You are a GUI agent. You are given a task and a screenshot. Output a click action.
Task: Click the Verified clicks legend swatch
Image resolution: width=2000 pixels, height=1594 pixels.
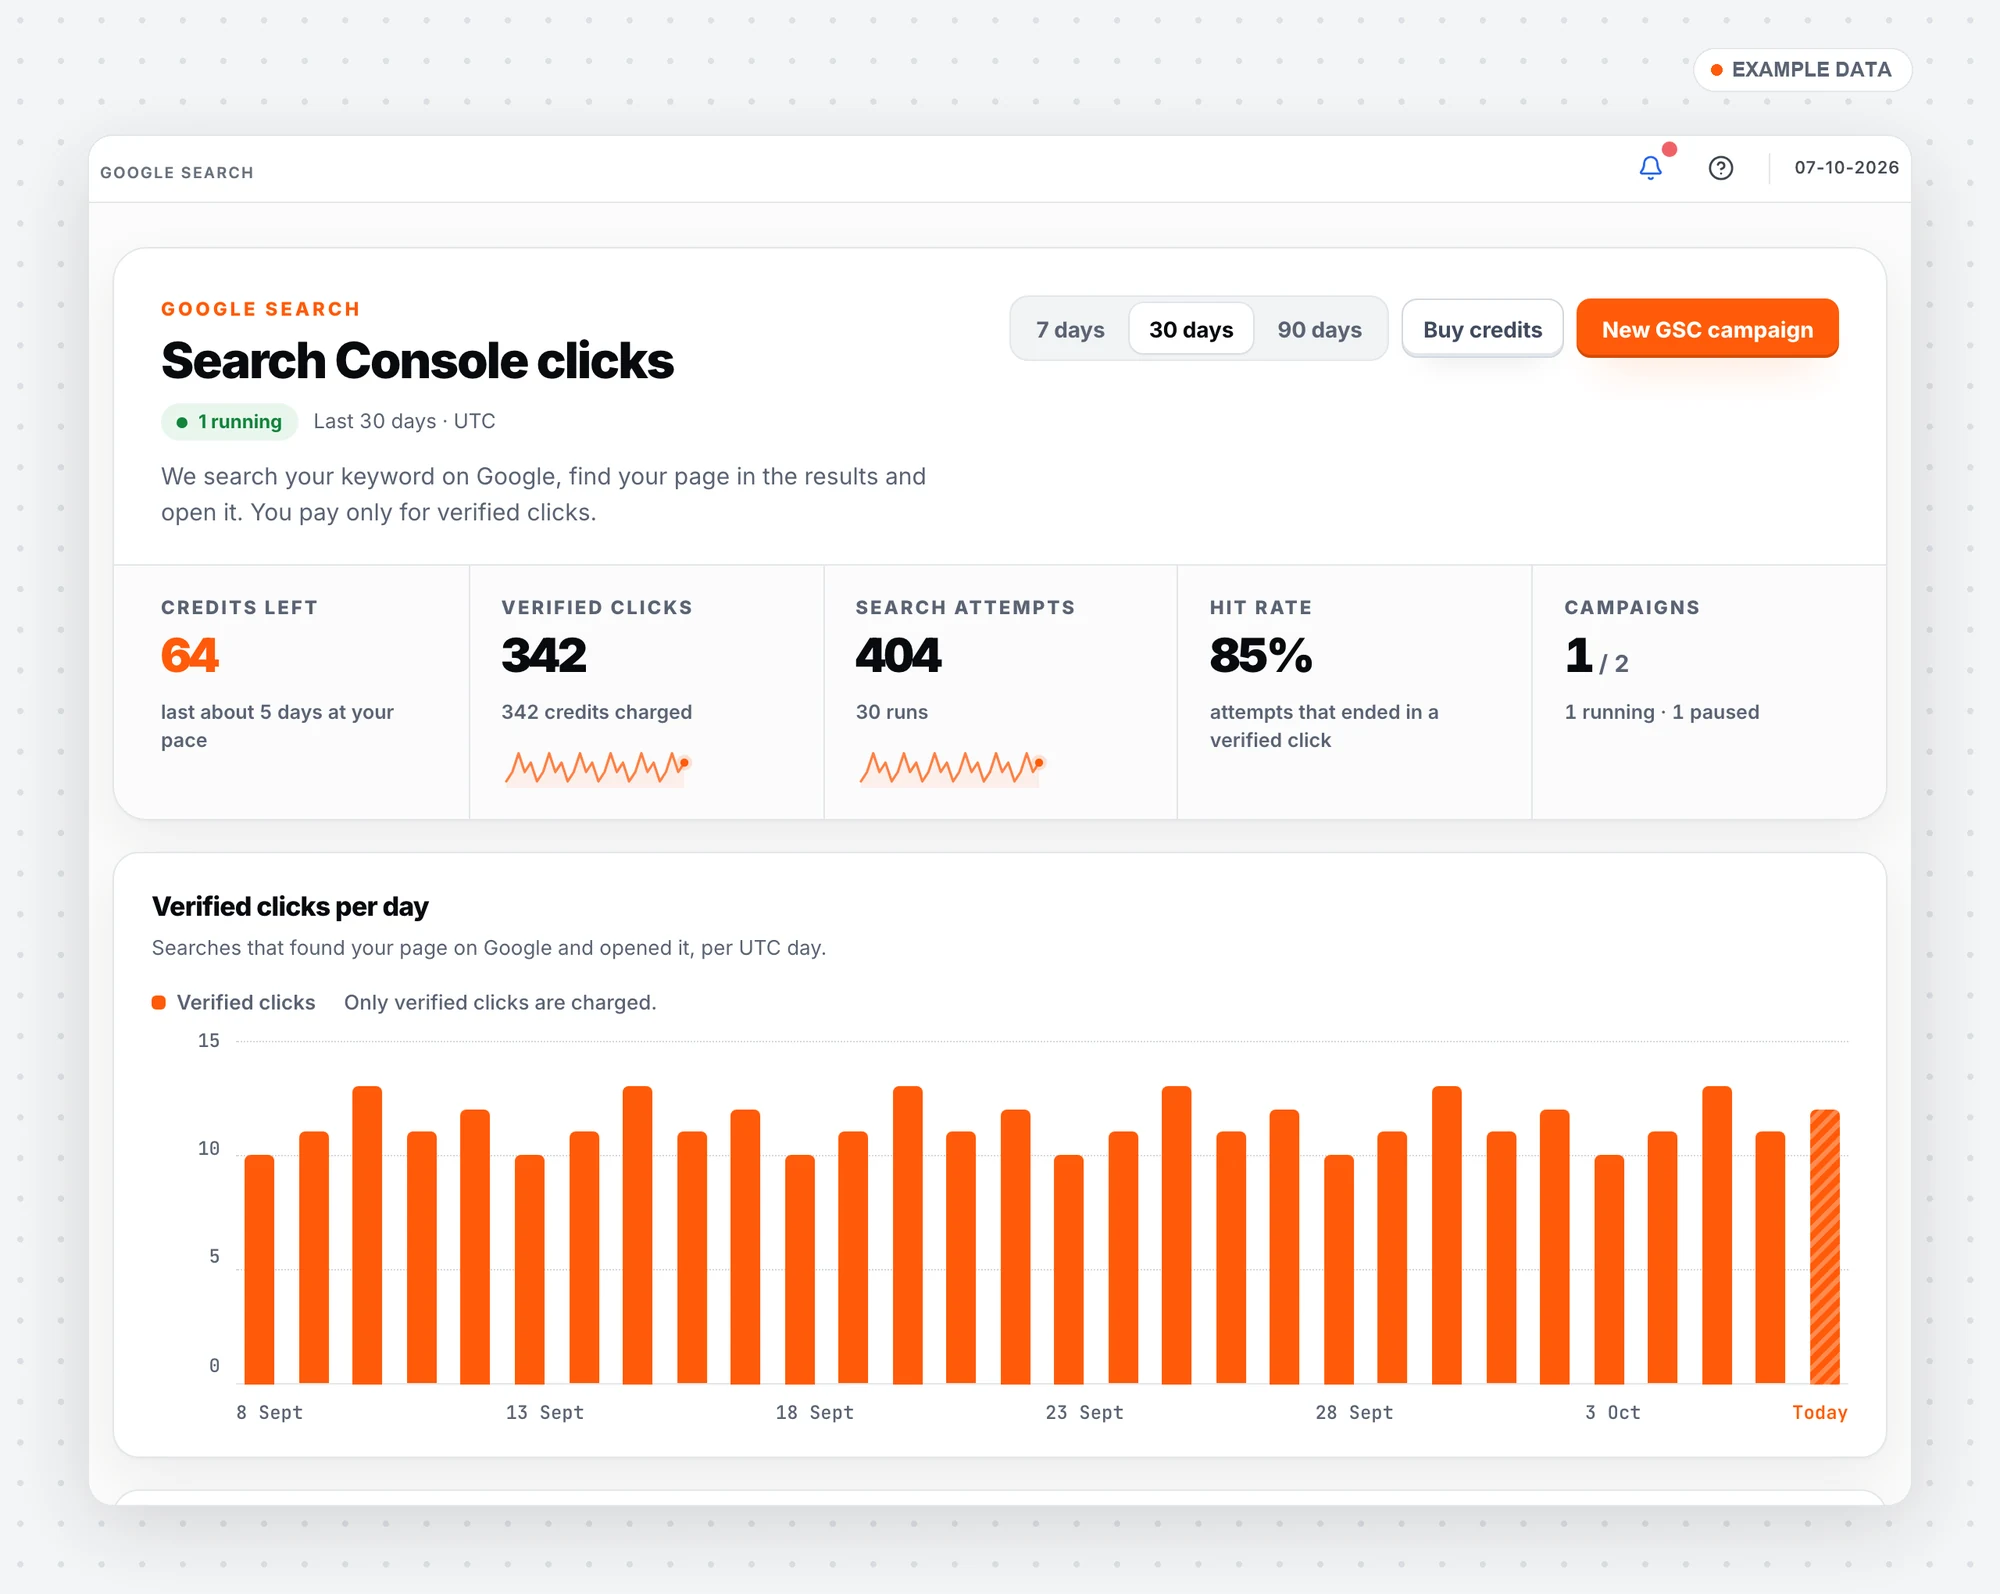[x=158, y=1002]
